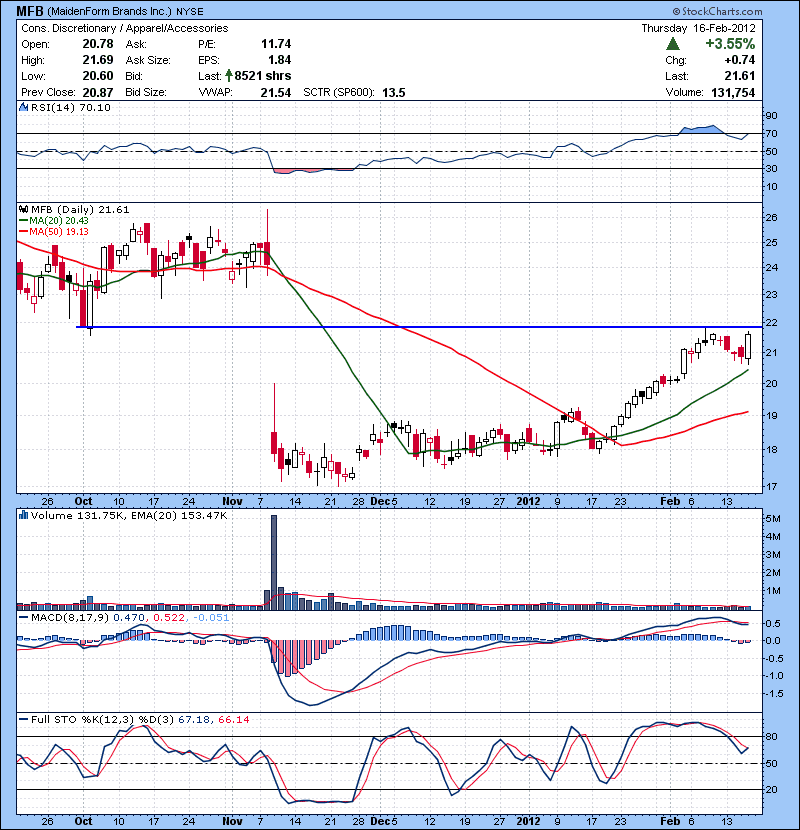Click the RSI(14) indicator icon
Viewport: 800px width, 830px height.
[23, 107]
